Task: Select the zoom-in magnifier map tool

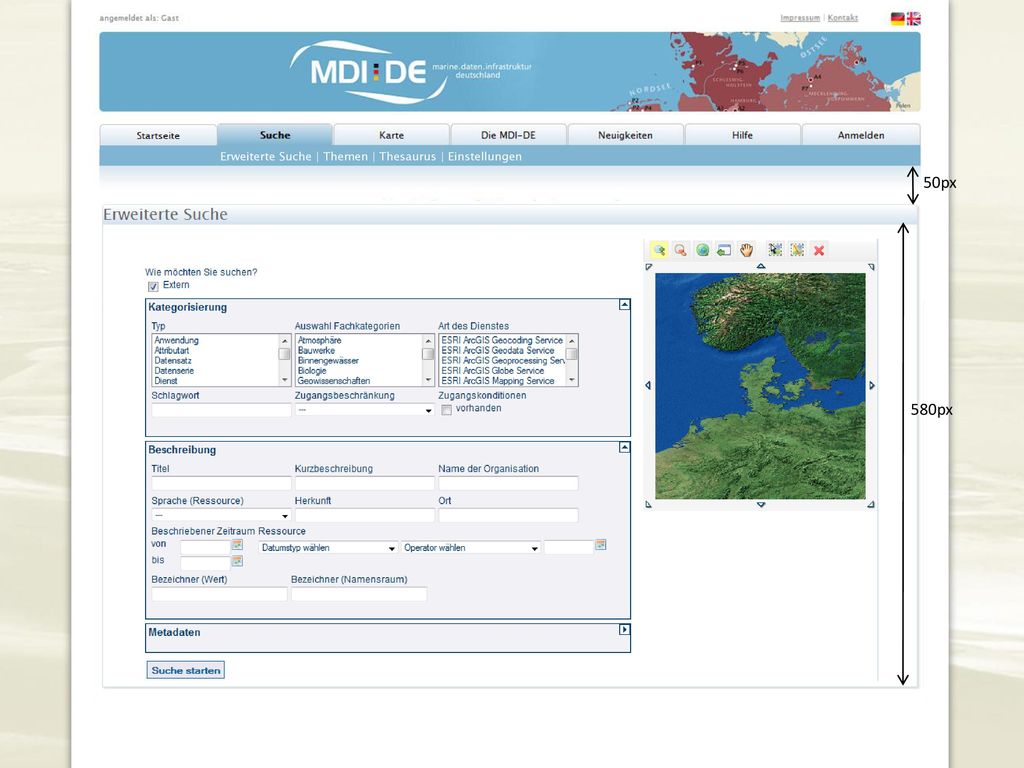Action: point(659,250)
